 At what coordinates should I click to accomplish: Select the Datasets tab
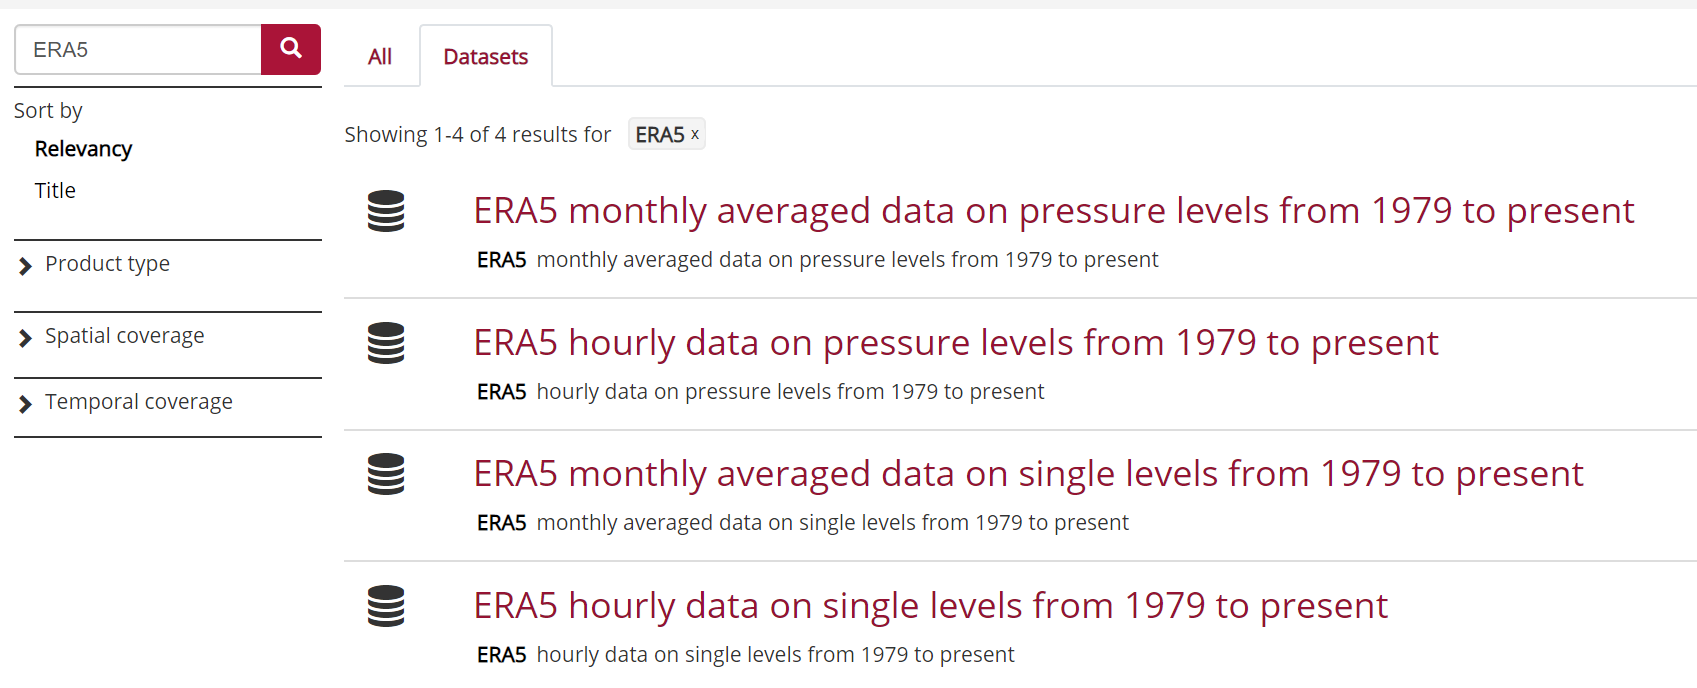(x=486, y=57)
